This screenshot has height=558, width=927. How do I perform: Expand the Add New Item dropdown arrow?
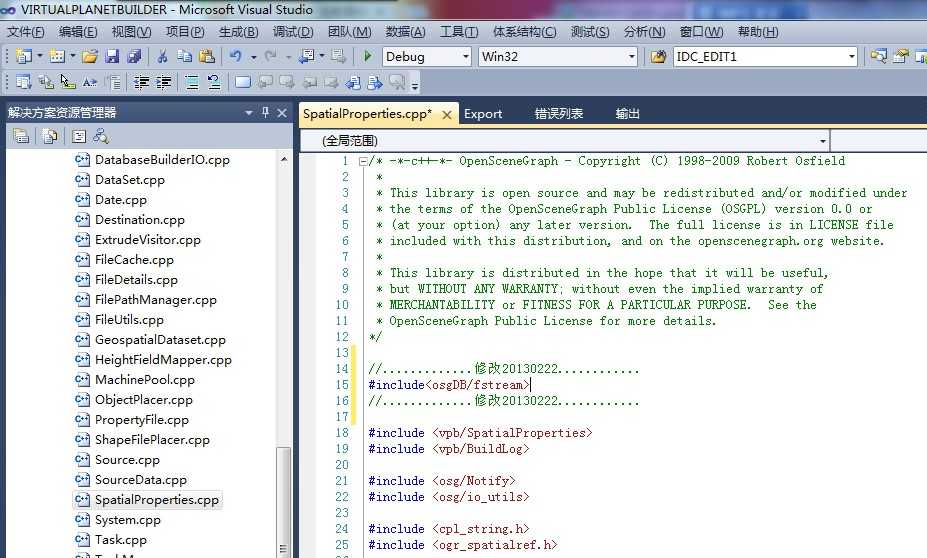pyautogui.click(x=73, y=56)
